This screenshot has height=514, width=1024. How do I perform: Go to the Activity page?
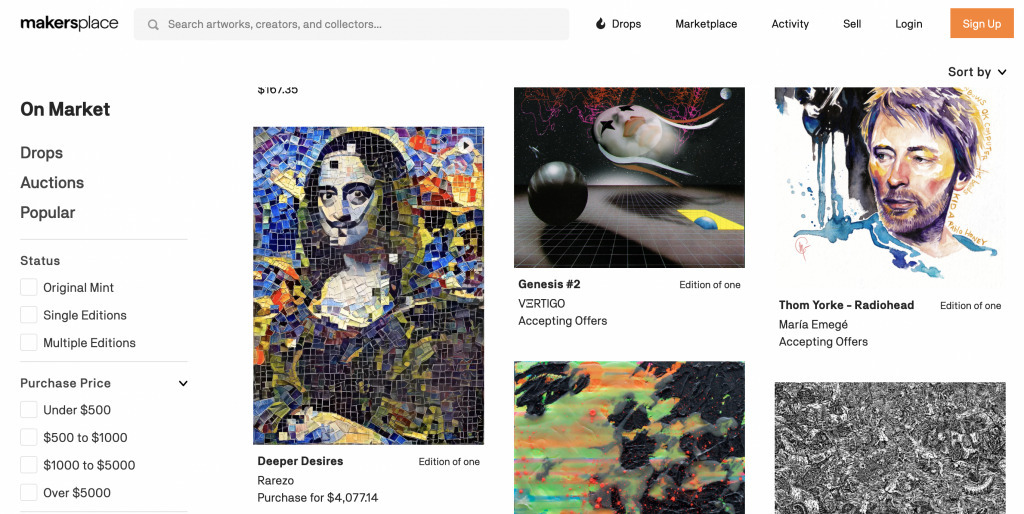pyautogui.click(x=790, y=24)
